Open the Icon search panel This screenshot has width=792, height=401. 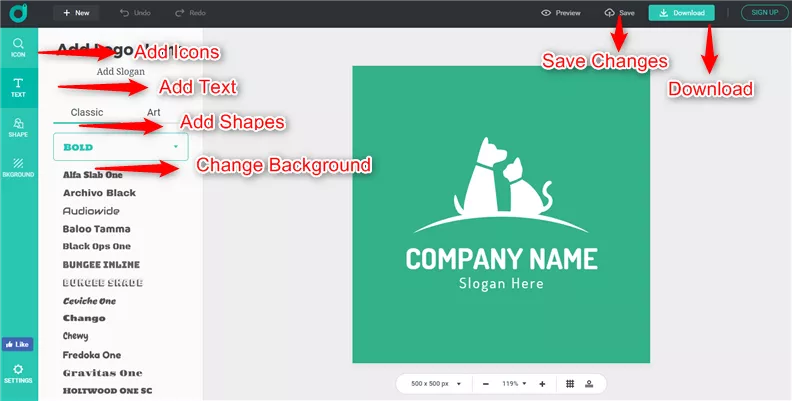pyautogui.click(x=18, y=47)
